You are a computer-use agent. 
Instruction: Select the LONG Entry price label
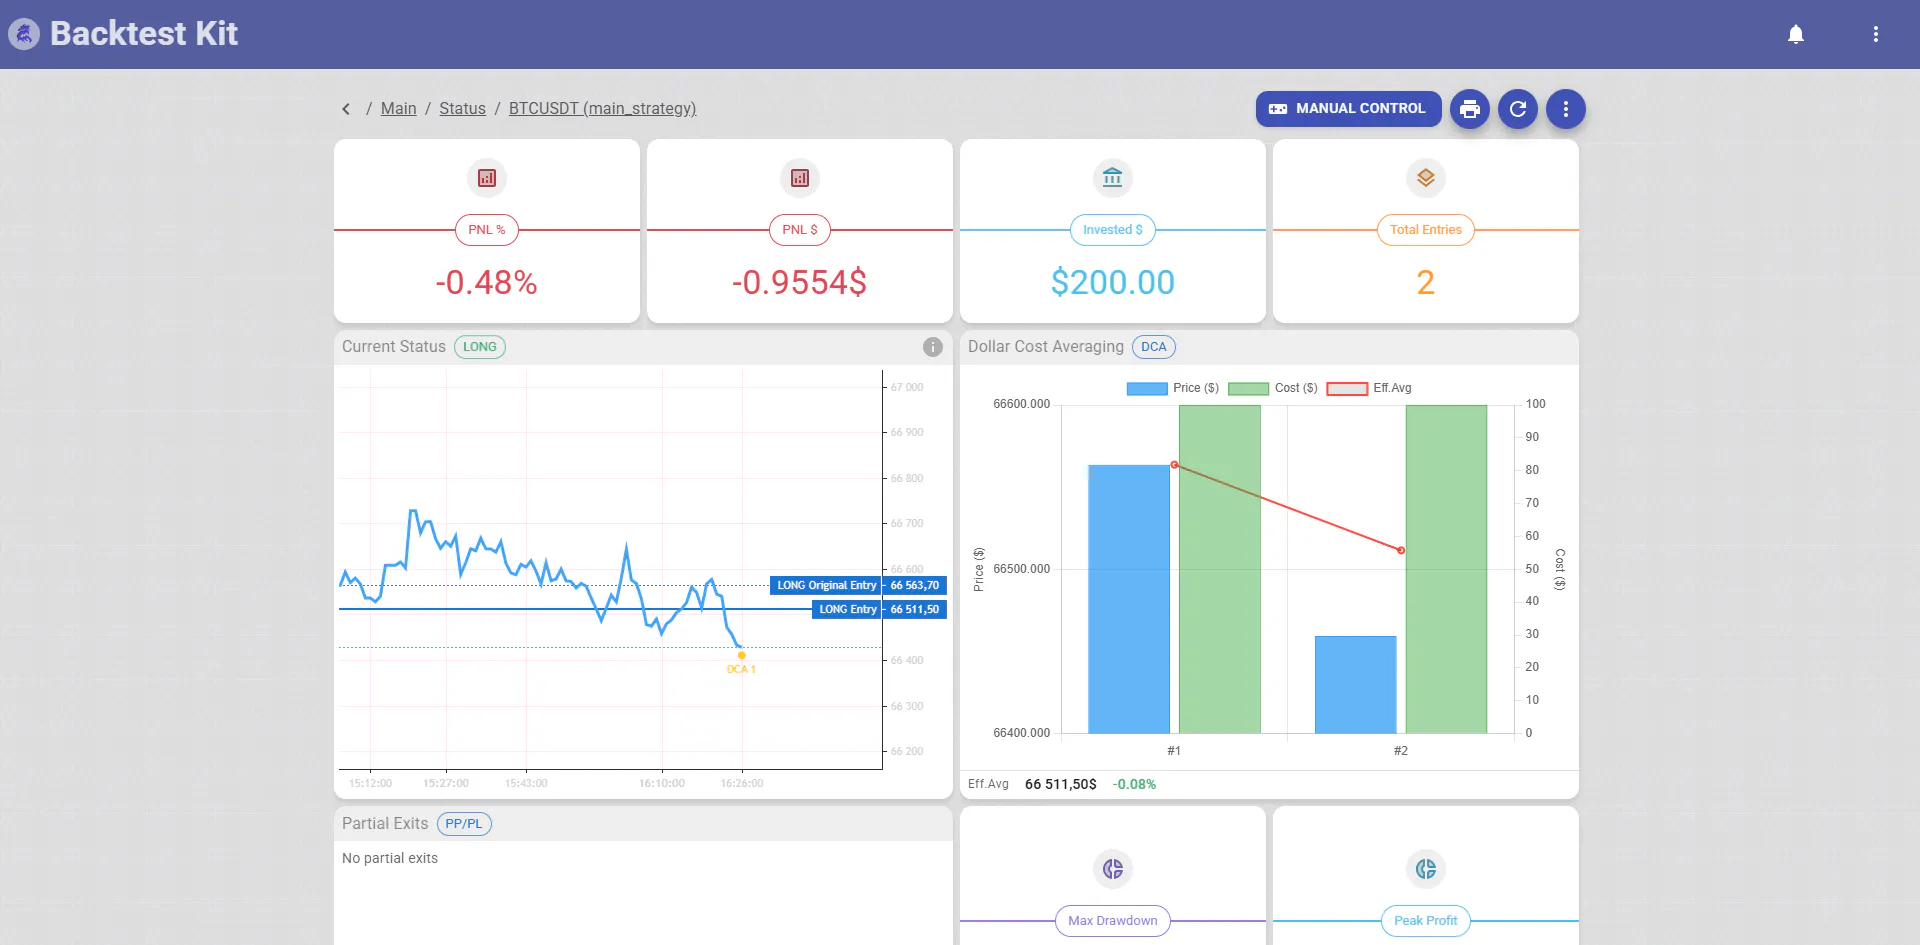(x=879, y=609)
